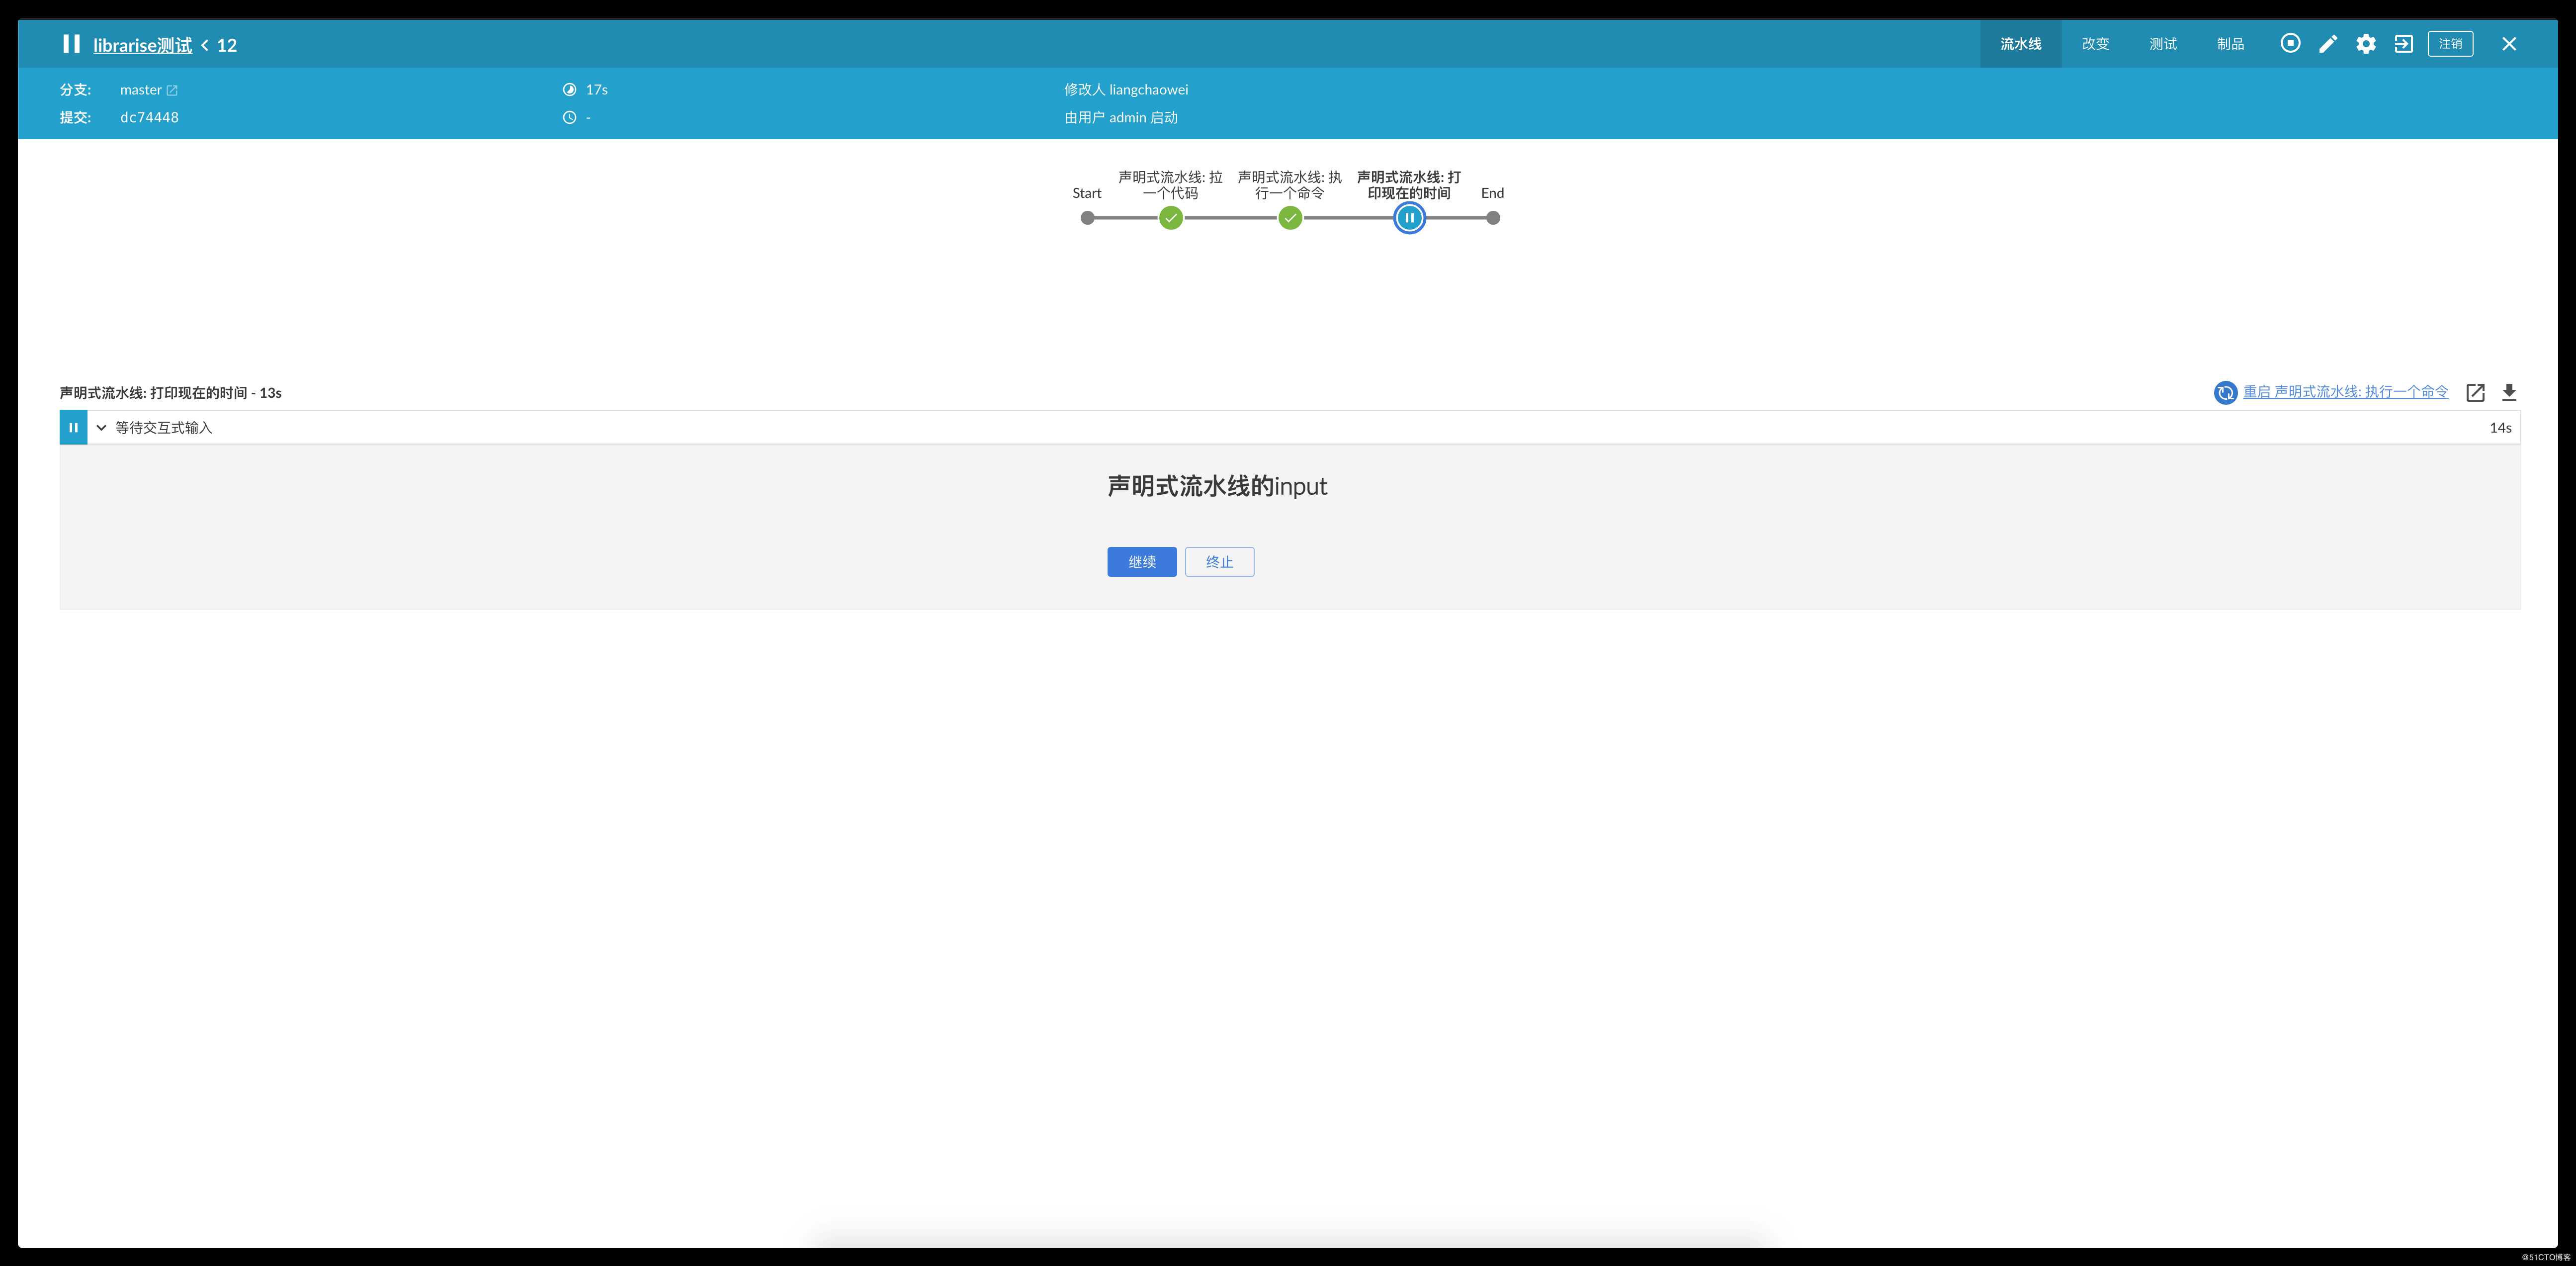Click 由用户 admin 启动 text
The height and width of the screenshot is (1266, 2576).
point(1121,118)
